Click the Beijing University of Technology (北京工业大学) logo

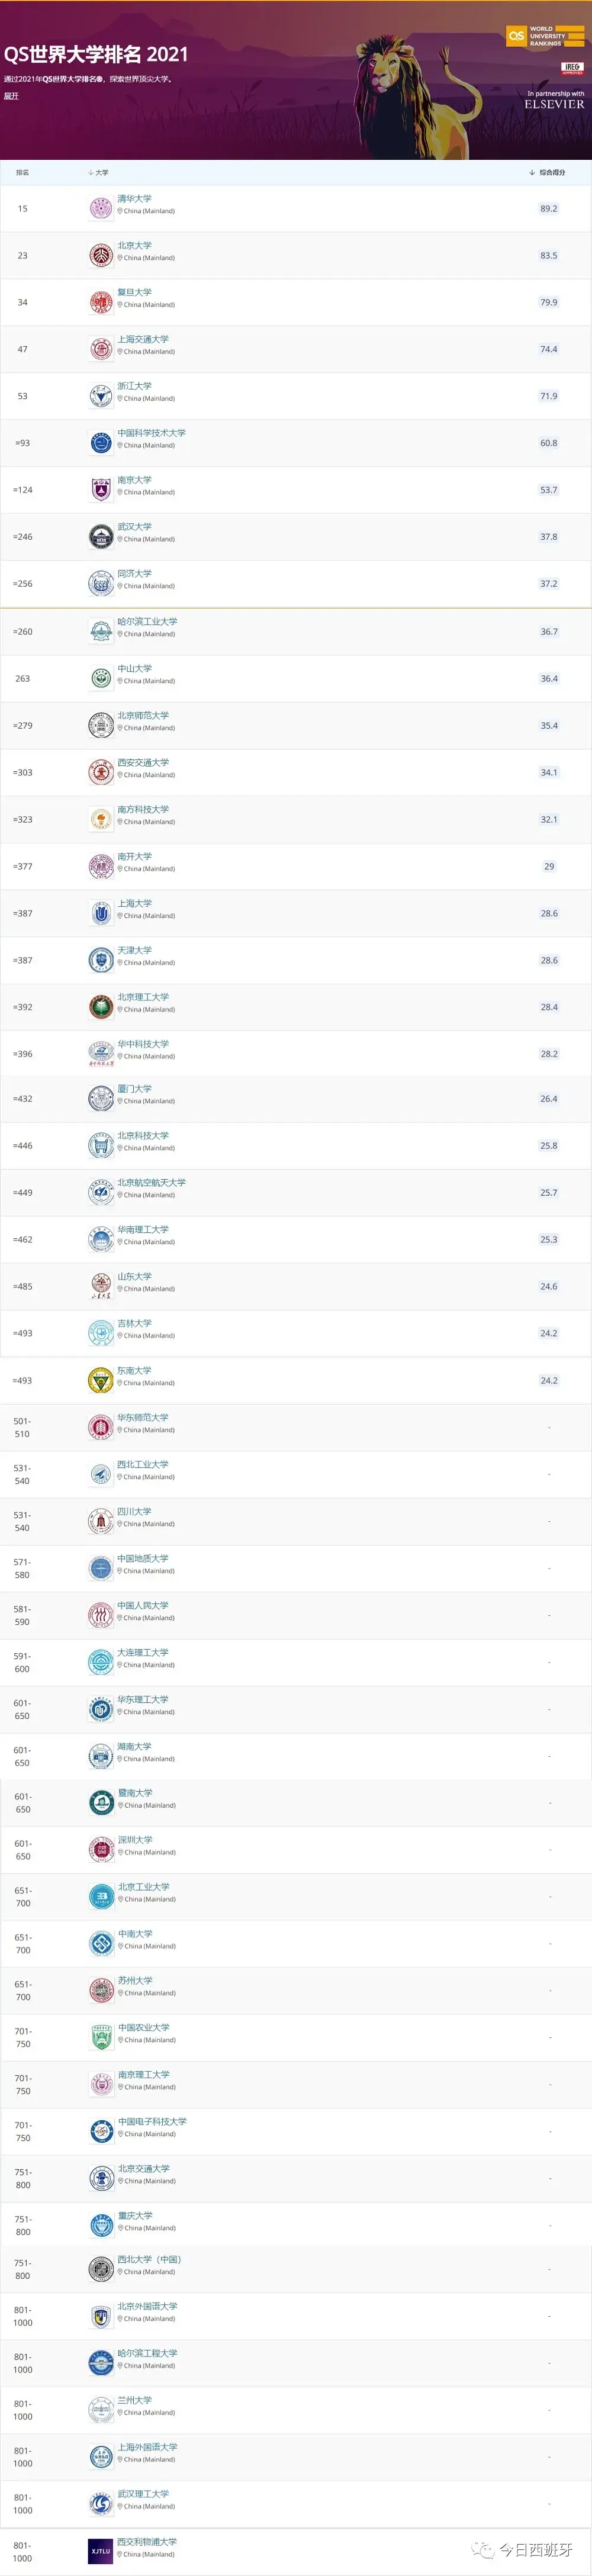point(101,1896)
